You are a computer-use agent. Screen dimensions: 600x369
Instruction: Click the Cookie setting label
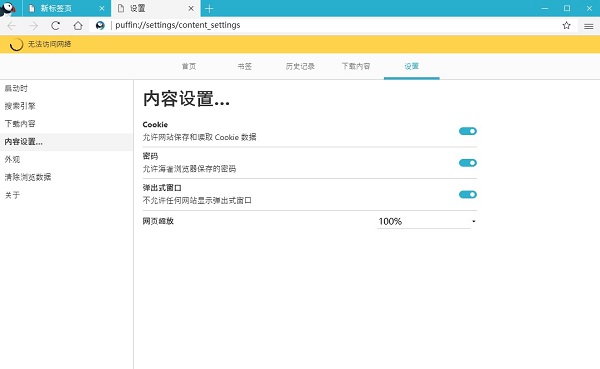(x=155, y=124)
